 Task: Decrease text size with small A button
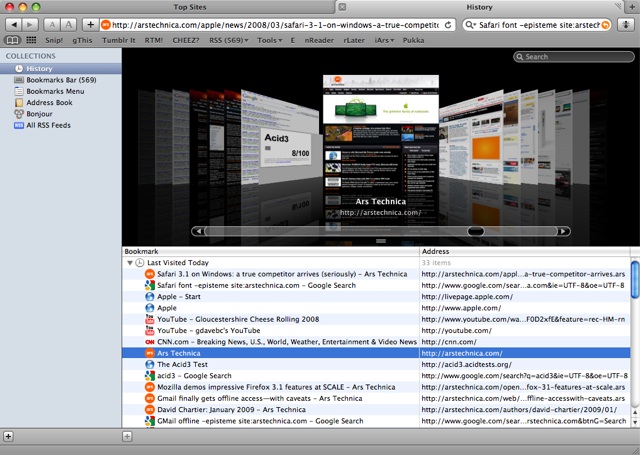52,25
